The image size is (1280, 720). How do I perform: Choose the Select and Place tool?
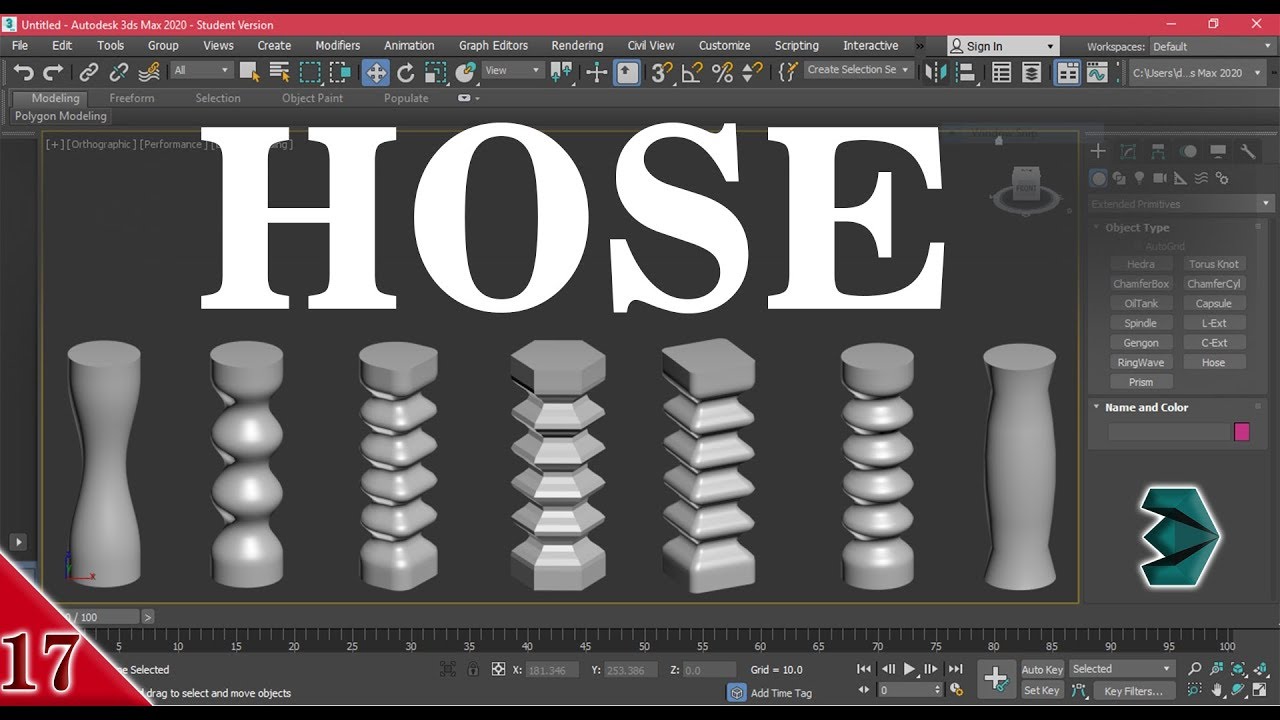(465, 72)
